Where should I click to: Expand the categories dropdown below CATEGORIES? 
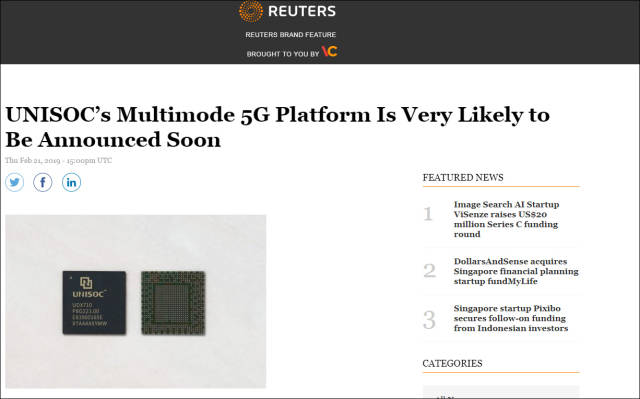501,392
